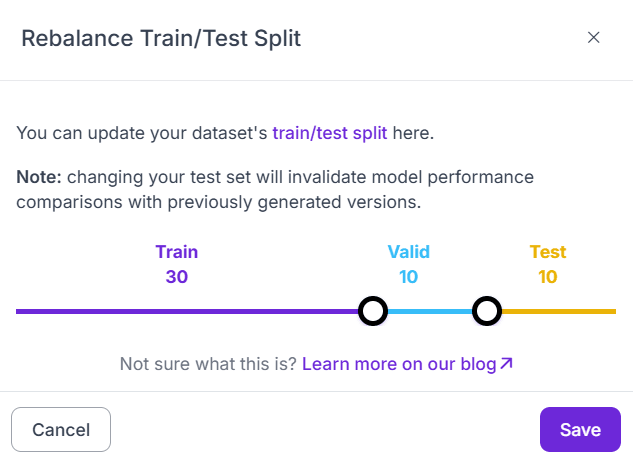Click the Train/Valid slider handle
This screenshot has width=633, height=464.
pos(372,311)
